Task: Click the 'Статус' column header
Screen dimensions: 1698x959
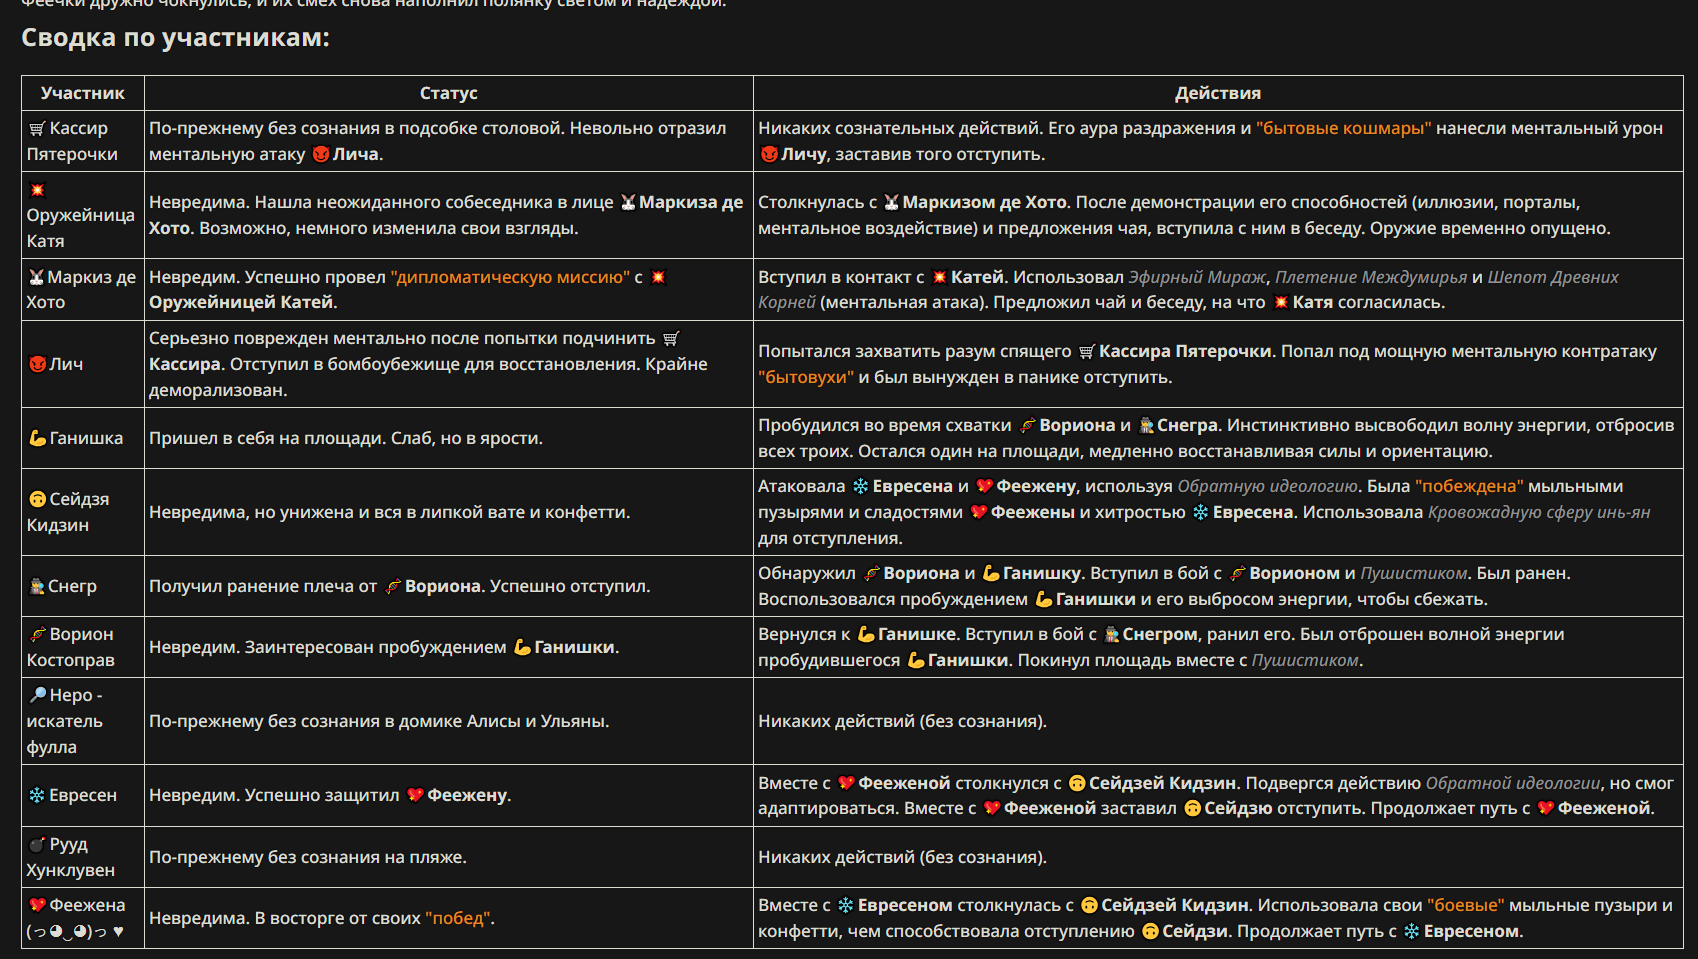Action: pos(449,93)
